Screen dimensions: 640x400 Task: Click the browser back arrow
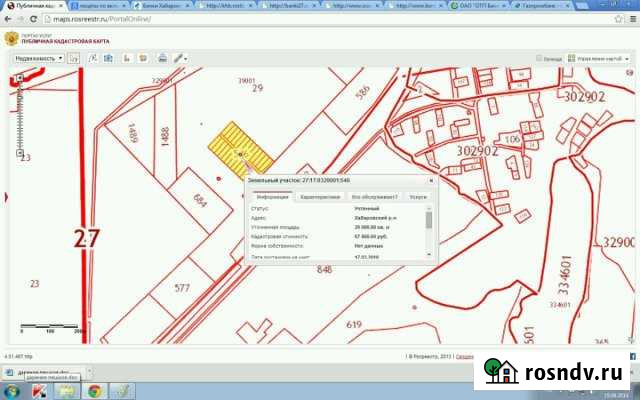pos(8,19)
